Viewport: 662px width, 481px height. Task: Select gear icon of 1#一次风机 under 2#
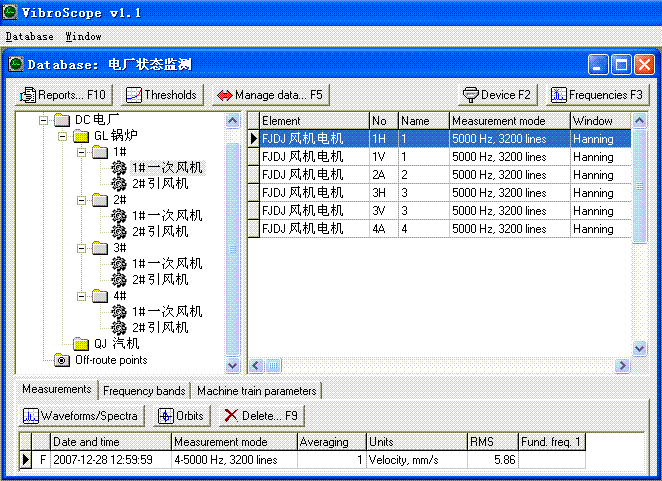119,216
